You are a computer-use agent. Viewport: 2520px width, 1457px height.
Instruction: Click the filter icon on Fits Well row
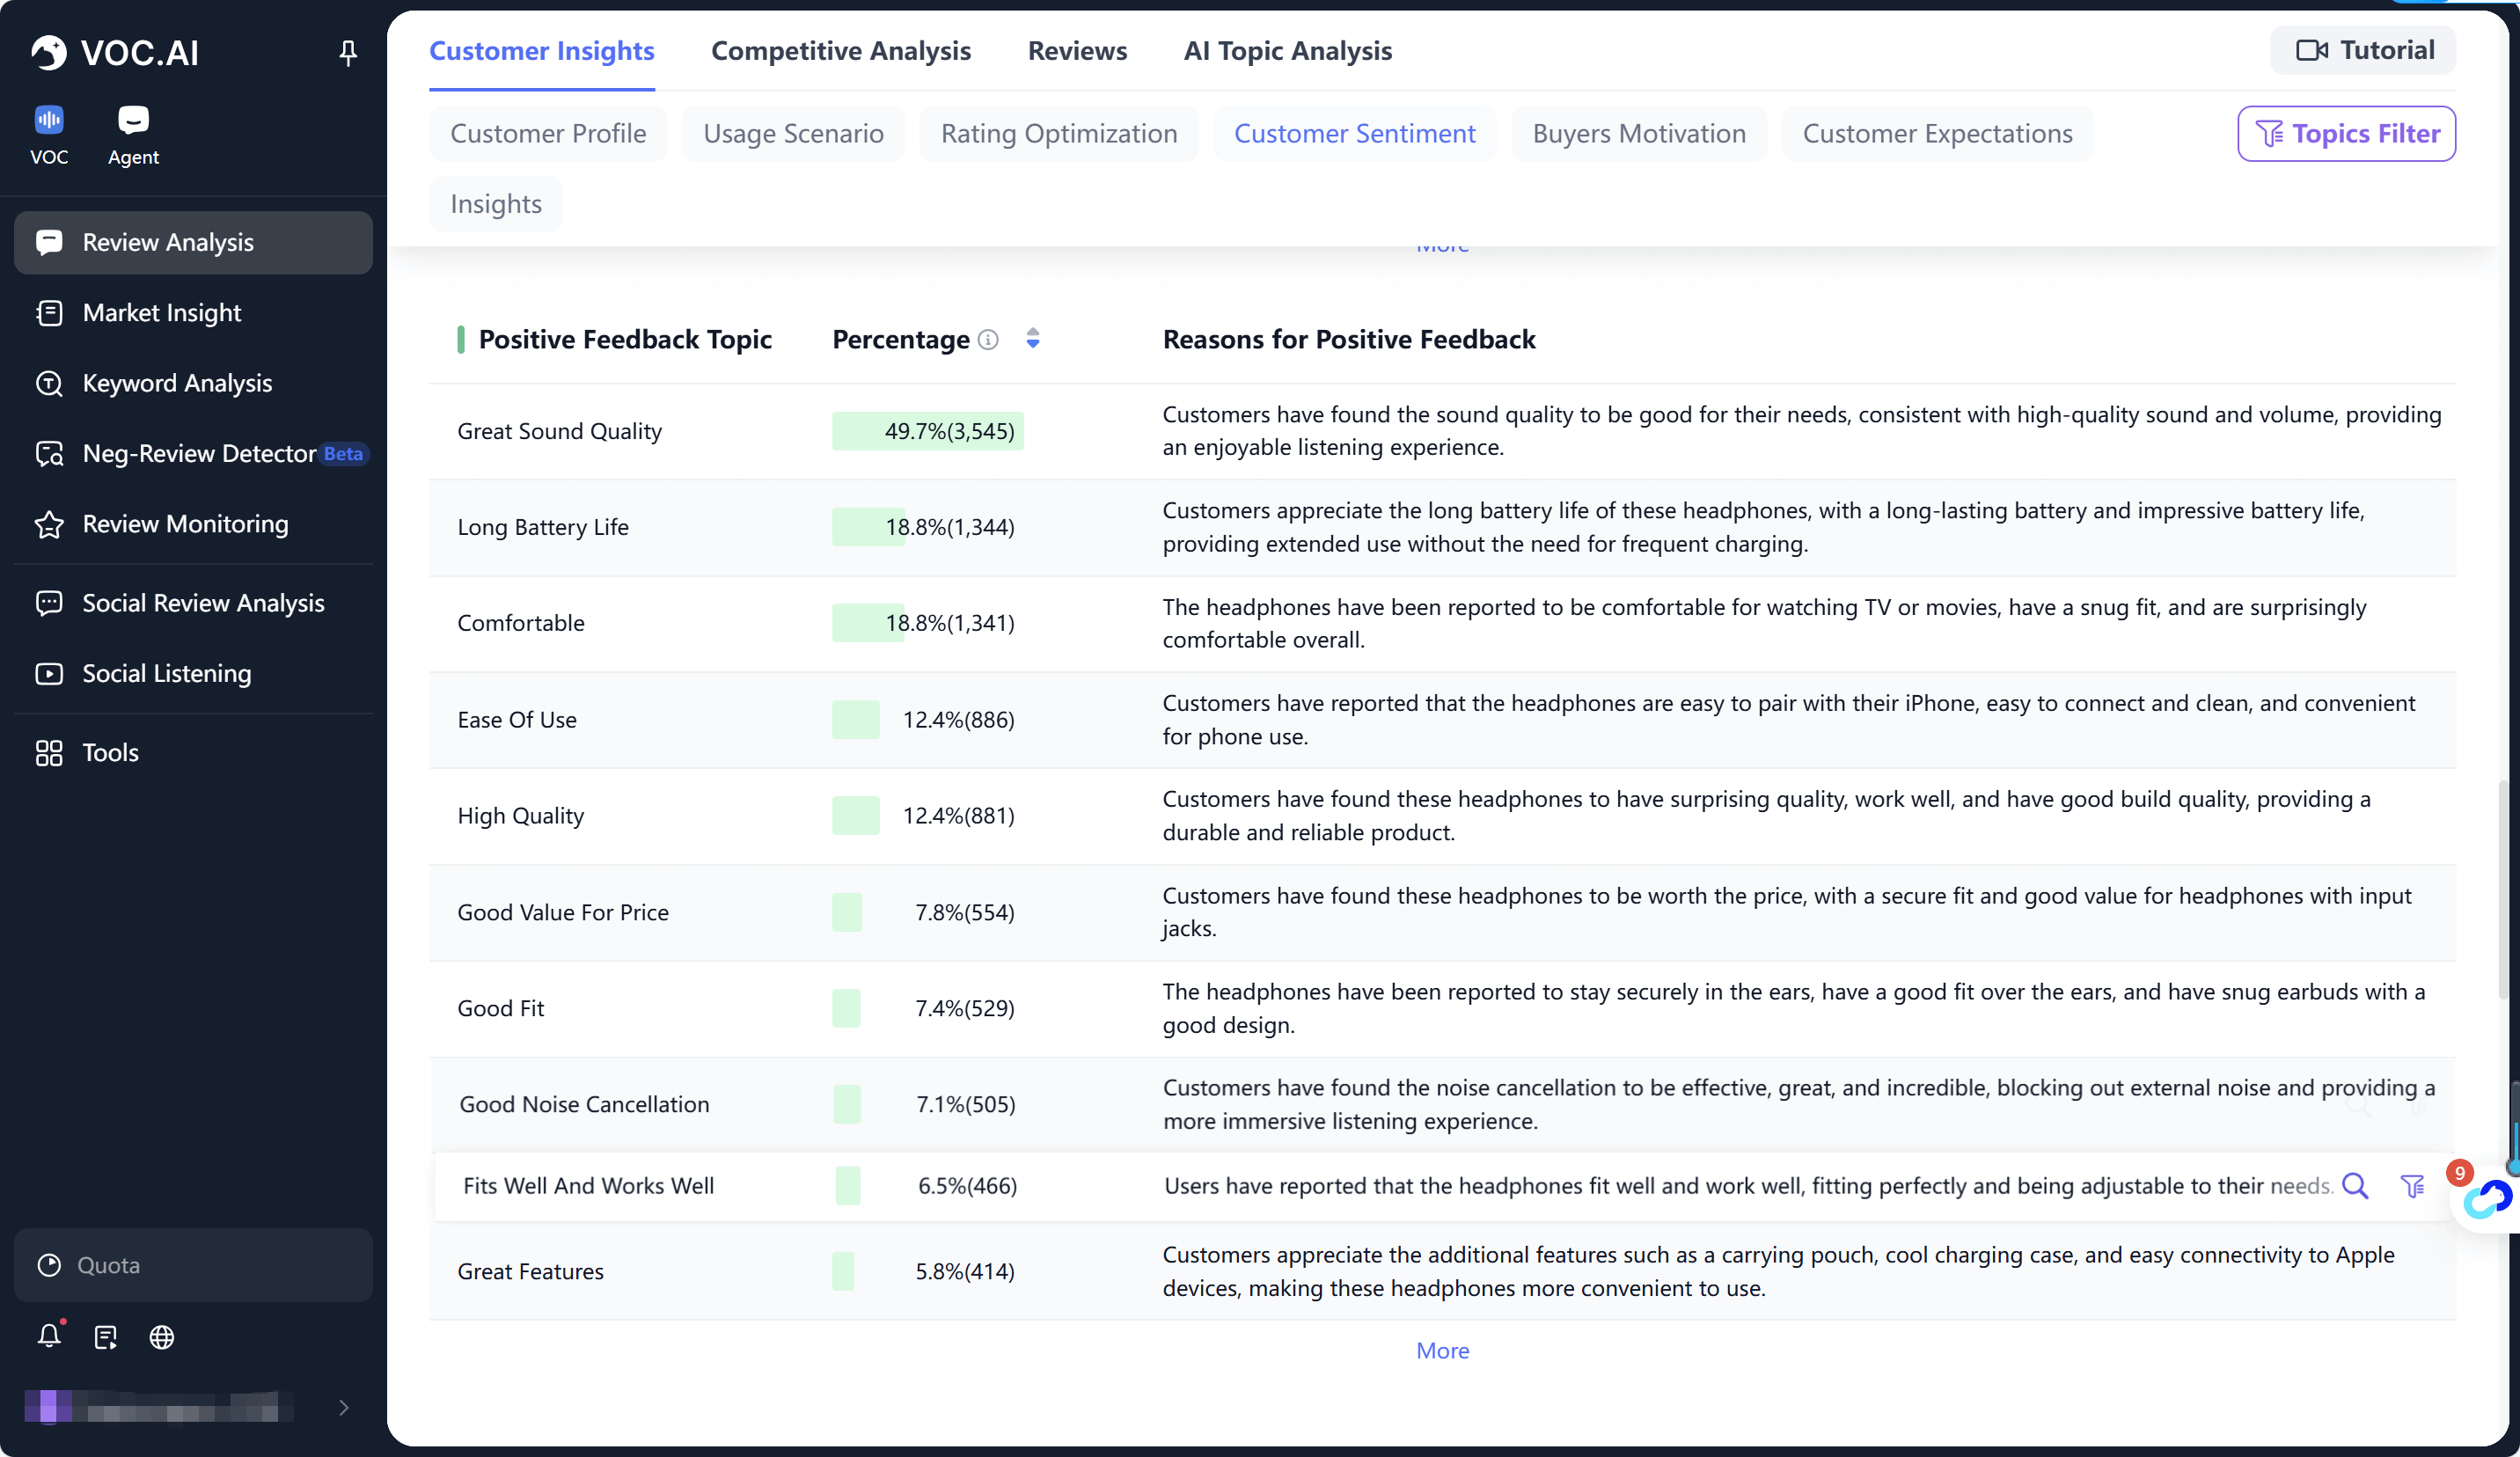[x=2412, y=1186]
